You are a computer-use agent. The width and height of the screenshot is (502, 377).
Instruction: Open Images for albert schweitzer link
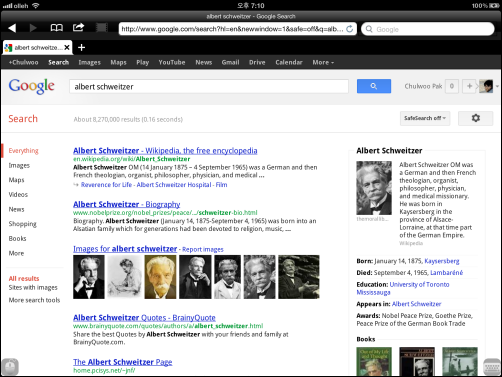pos(125,249)
